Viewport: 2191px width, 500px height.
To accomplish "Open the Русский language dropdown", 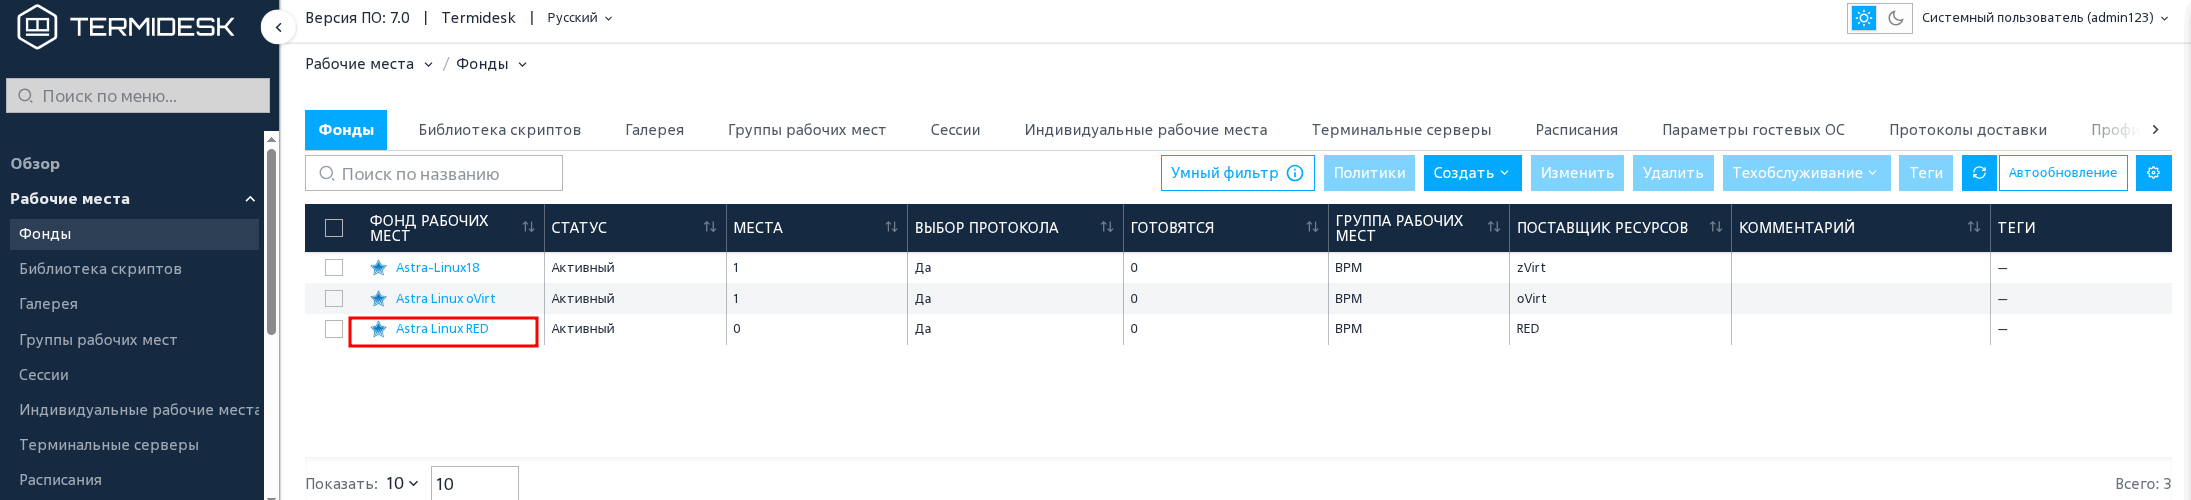I will [x=580, y=18].
